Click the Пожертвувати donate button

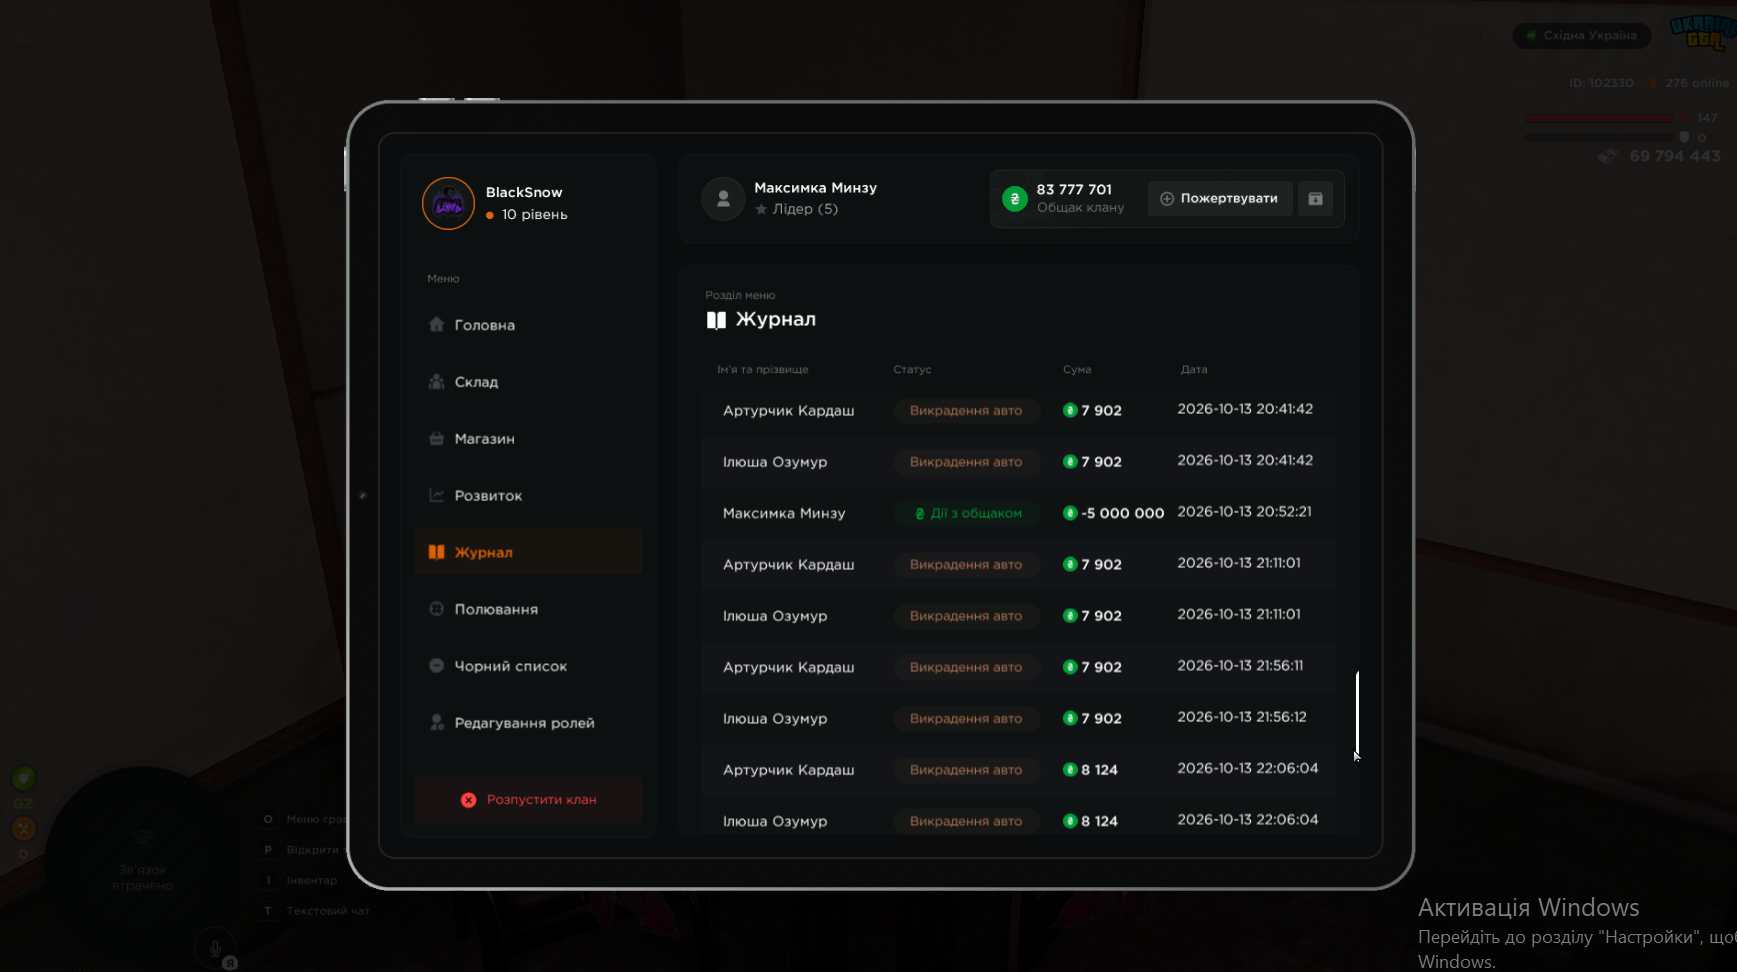pos(1219,199)
